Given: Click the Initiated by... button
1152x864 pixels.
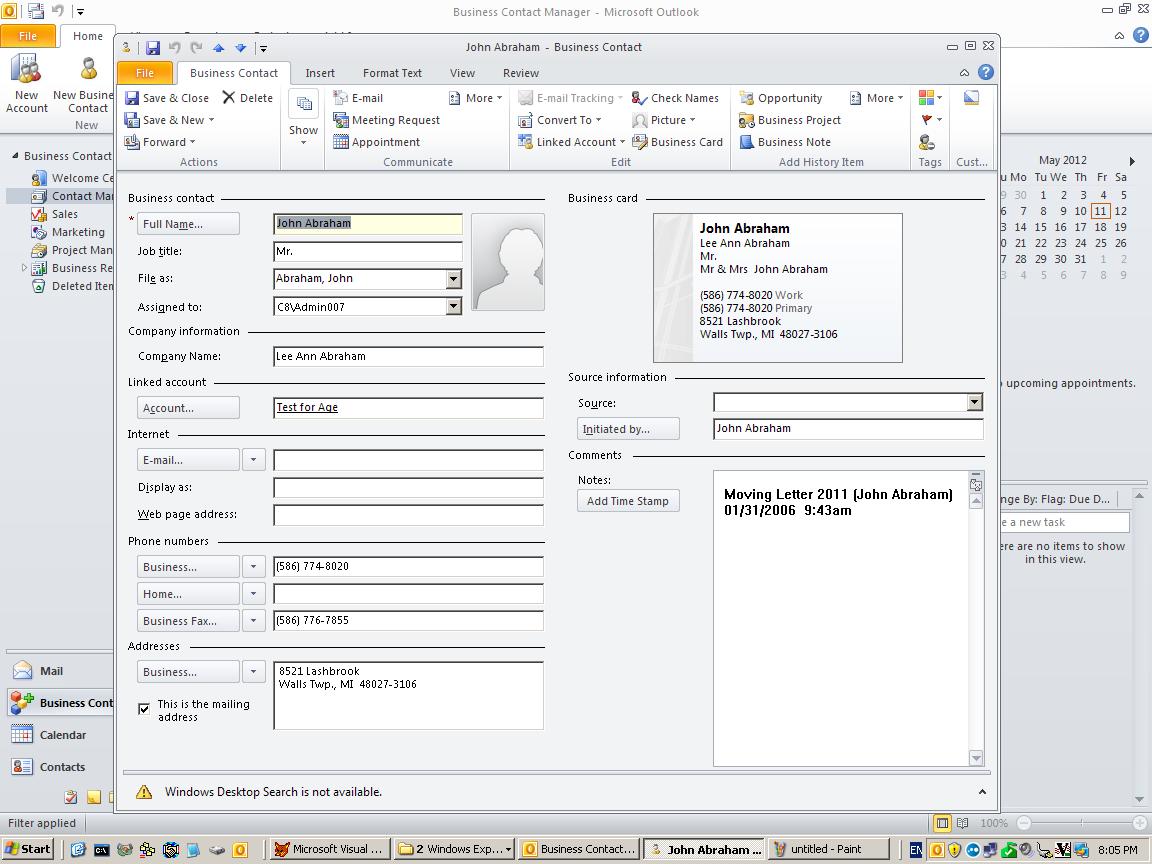Looking at the screenshot, I should coord(628,429).
